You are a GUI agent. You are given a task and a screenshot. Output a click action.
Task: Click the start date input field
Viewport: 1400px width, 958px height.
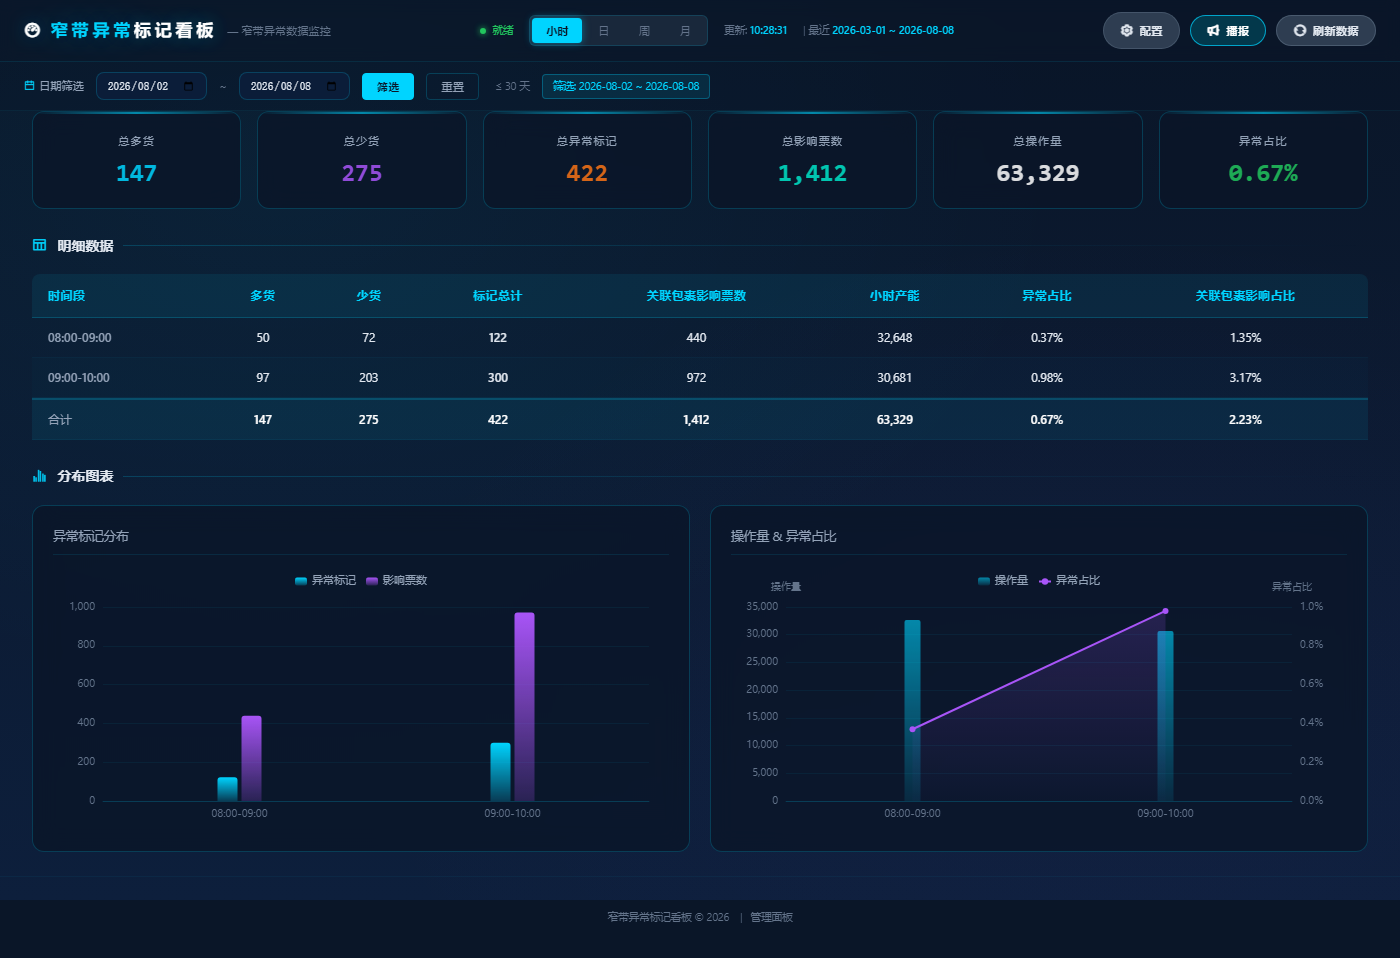(151, 86)
